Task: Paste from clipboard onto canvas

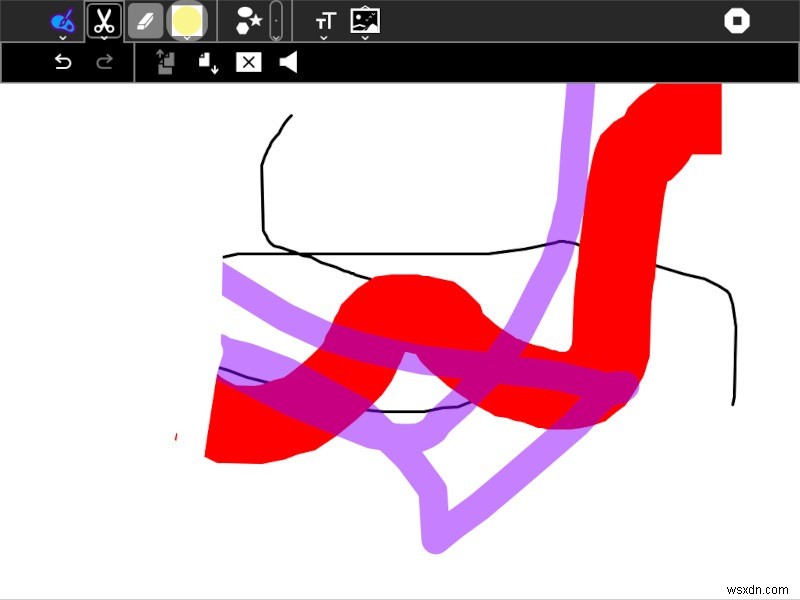Action: coord(208,62)
